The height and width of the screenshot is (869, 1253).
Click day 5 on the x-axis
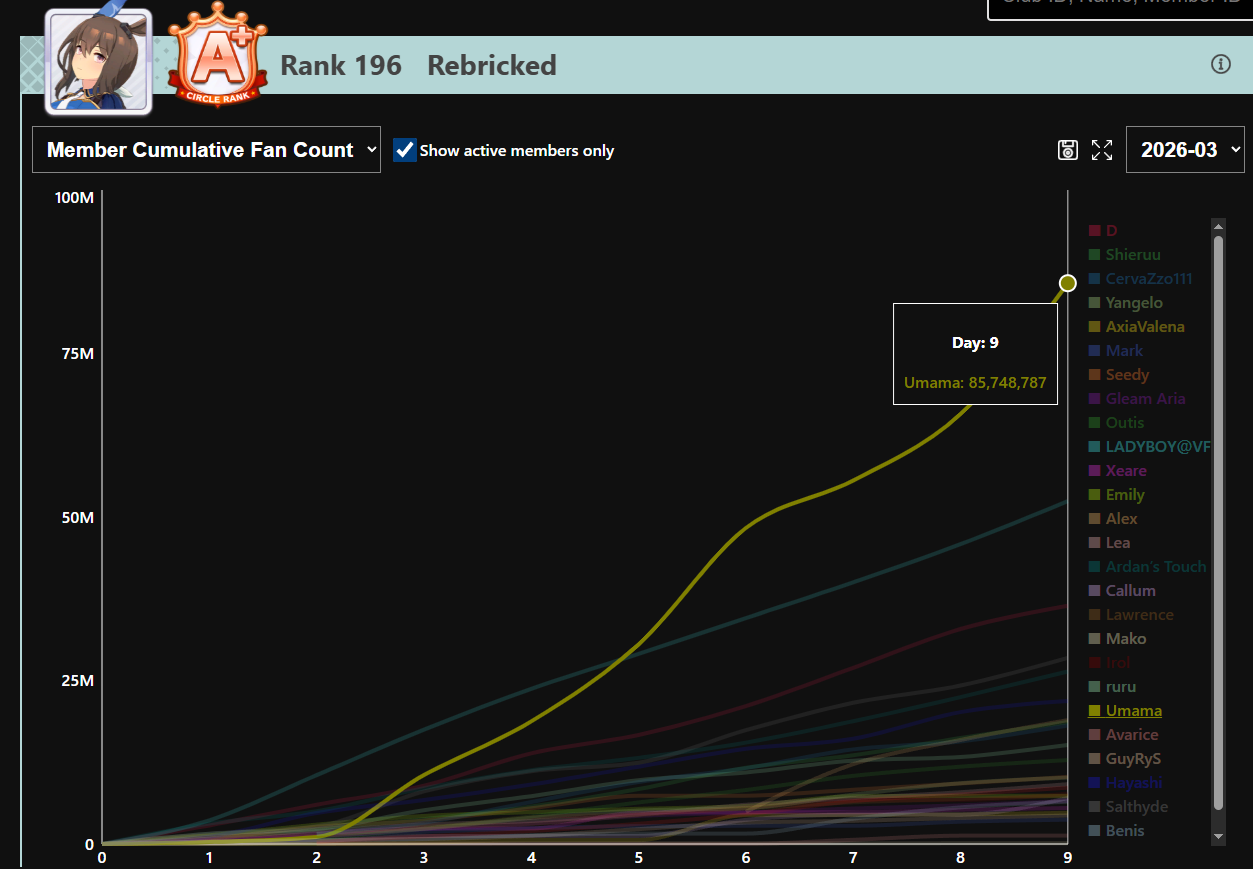click(638, 857)
